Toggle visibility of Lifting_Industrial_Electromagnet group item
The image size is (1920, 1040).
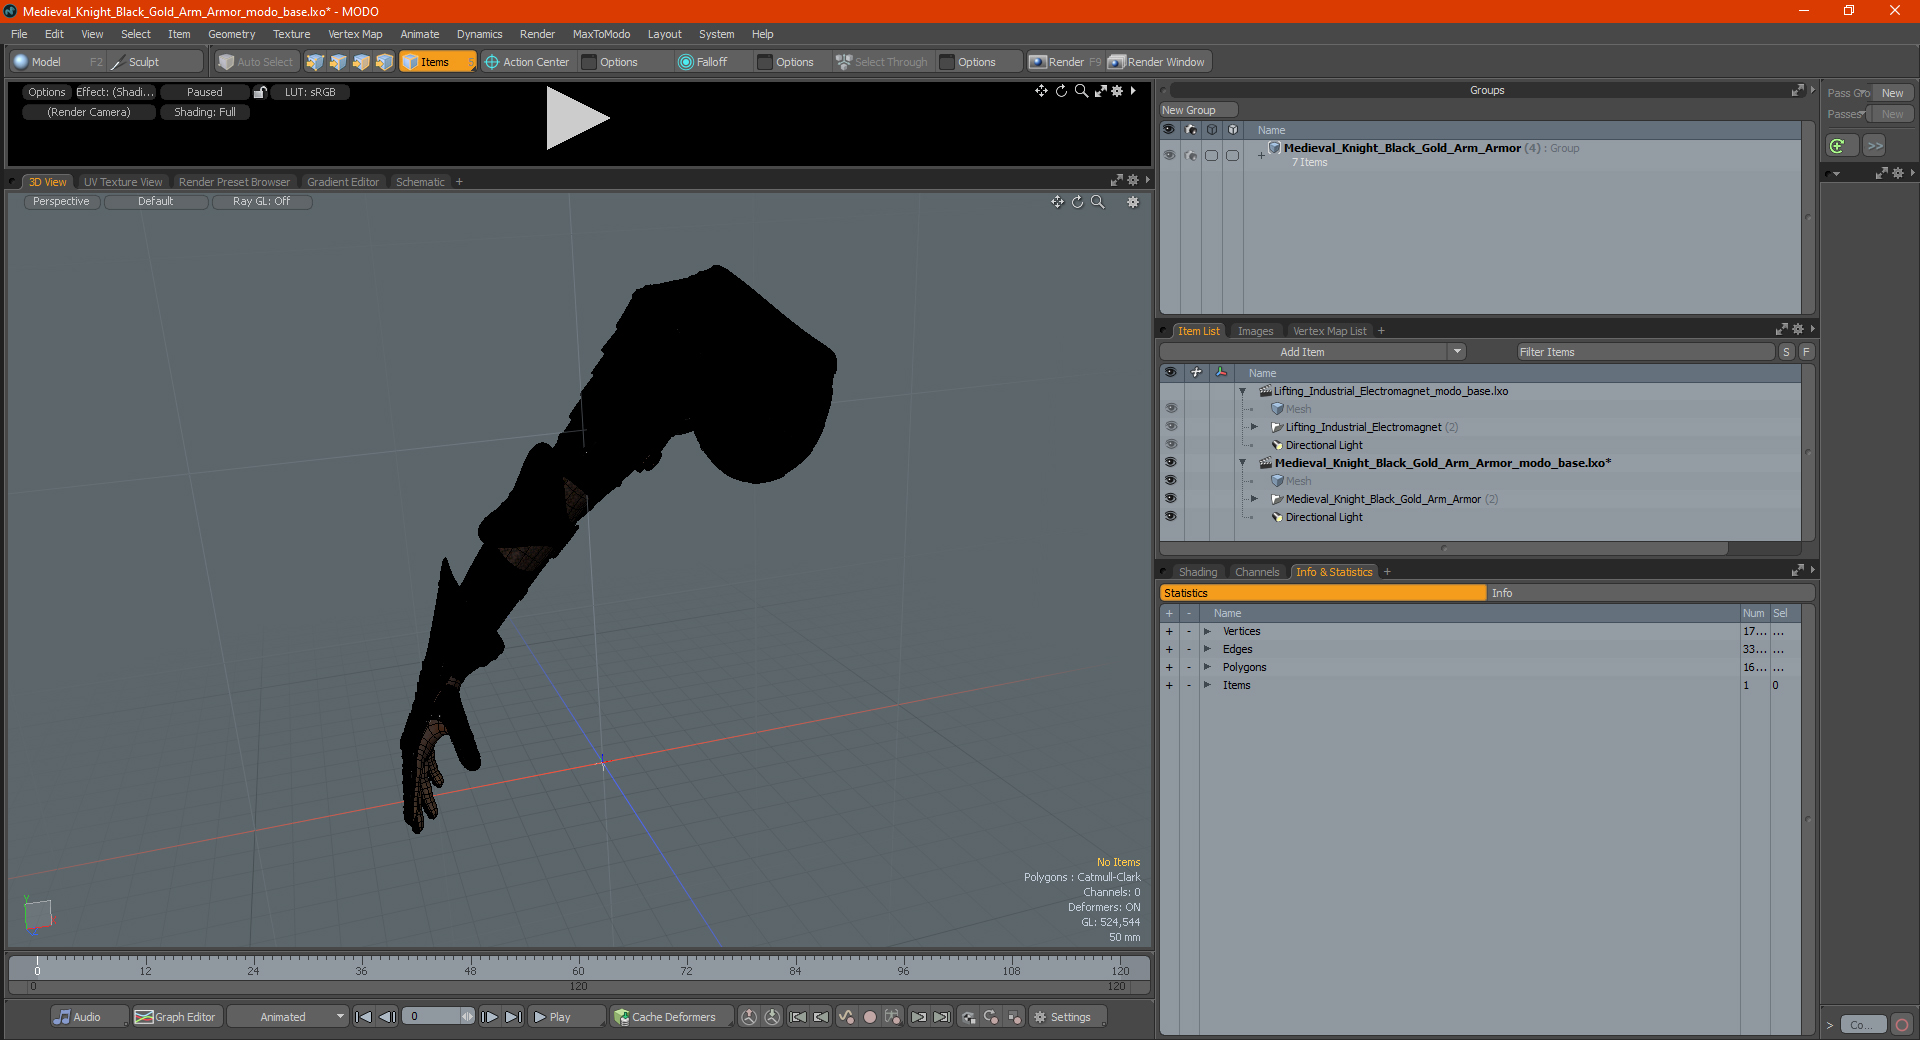pyautogui.click(x=1170, y=427)
